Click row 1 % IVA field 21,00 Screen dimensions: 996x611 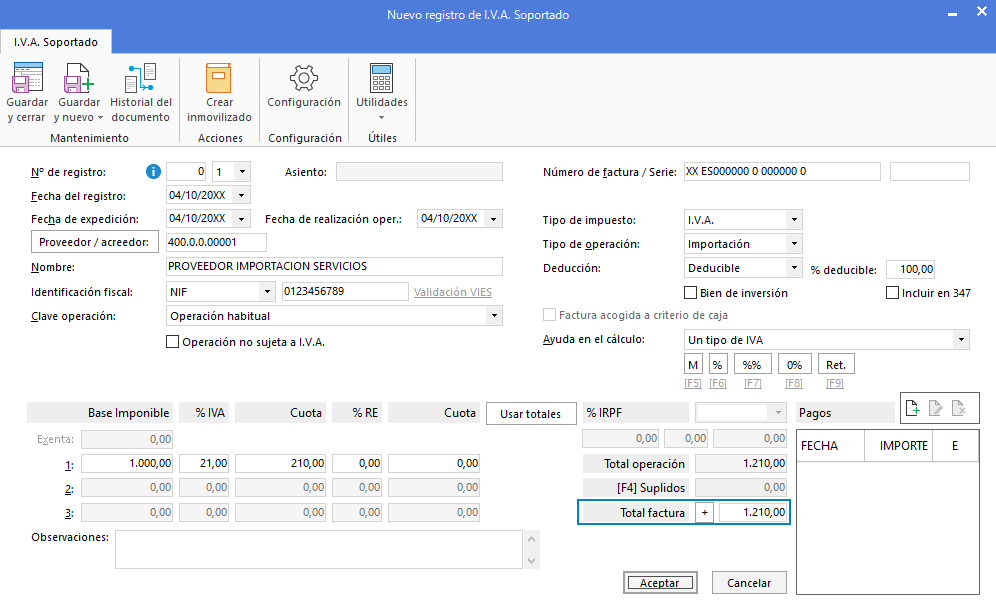click(204, 464)
